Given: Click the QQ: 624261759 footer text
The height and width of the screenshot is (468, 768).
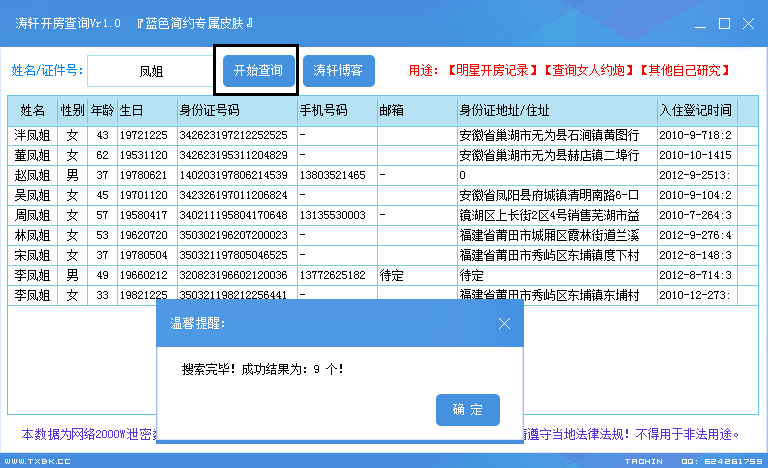Looking at the screenshot, I should (722, 462).
